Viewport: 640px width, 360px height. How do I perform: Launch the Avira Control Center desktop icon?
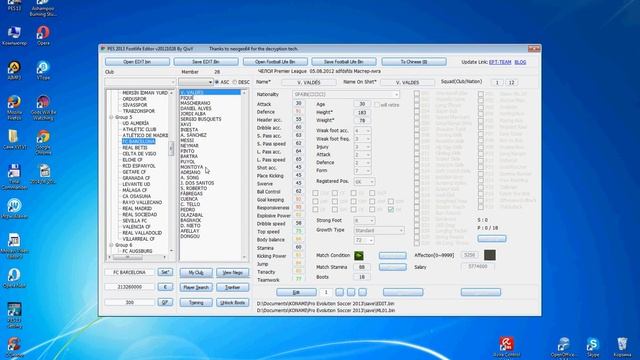506,347
